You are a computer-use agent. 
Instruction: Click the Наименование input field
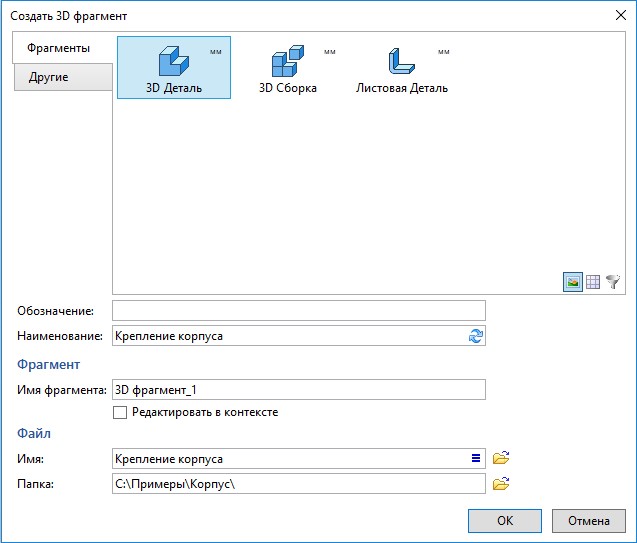(x=299, y=336)
